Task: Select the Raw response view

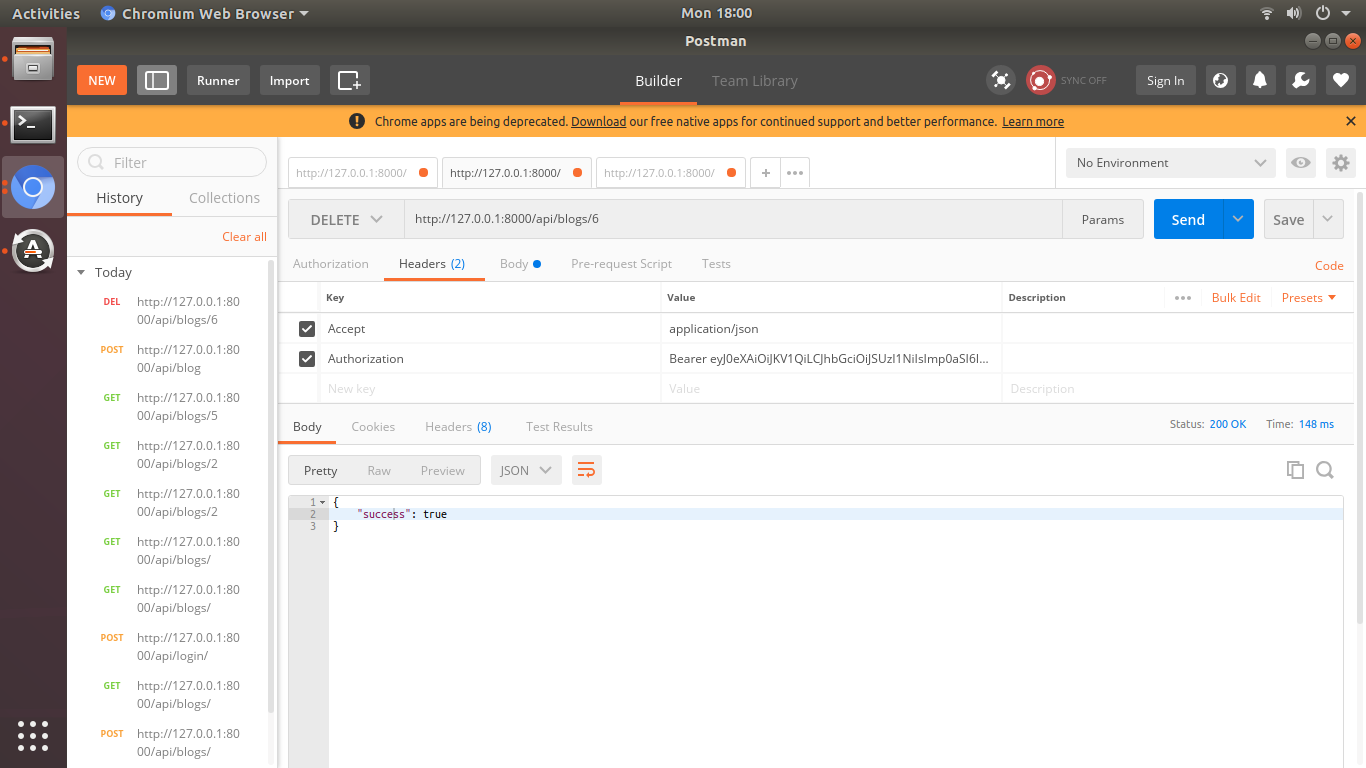Action: pyautogui.click(x=379, y=470)
